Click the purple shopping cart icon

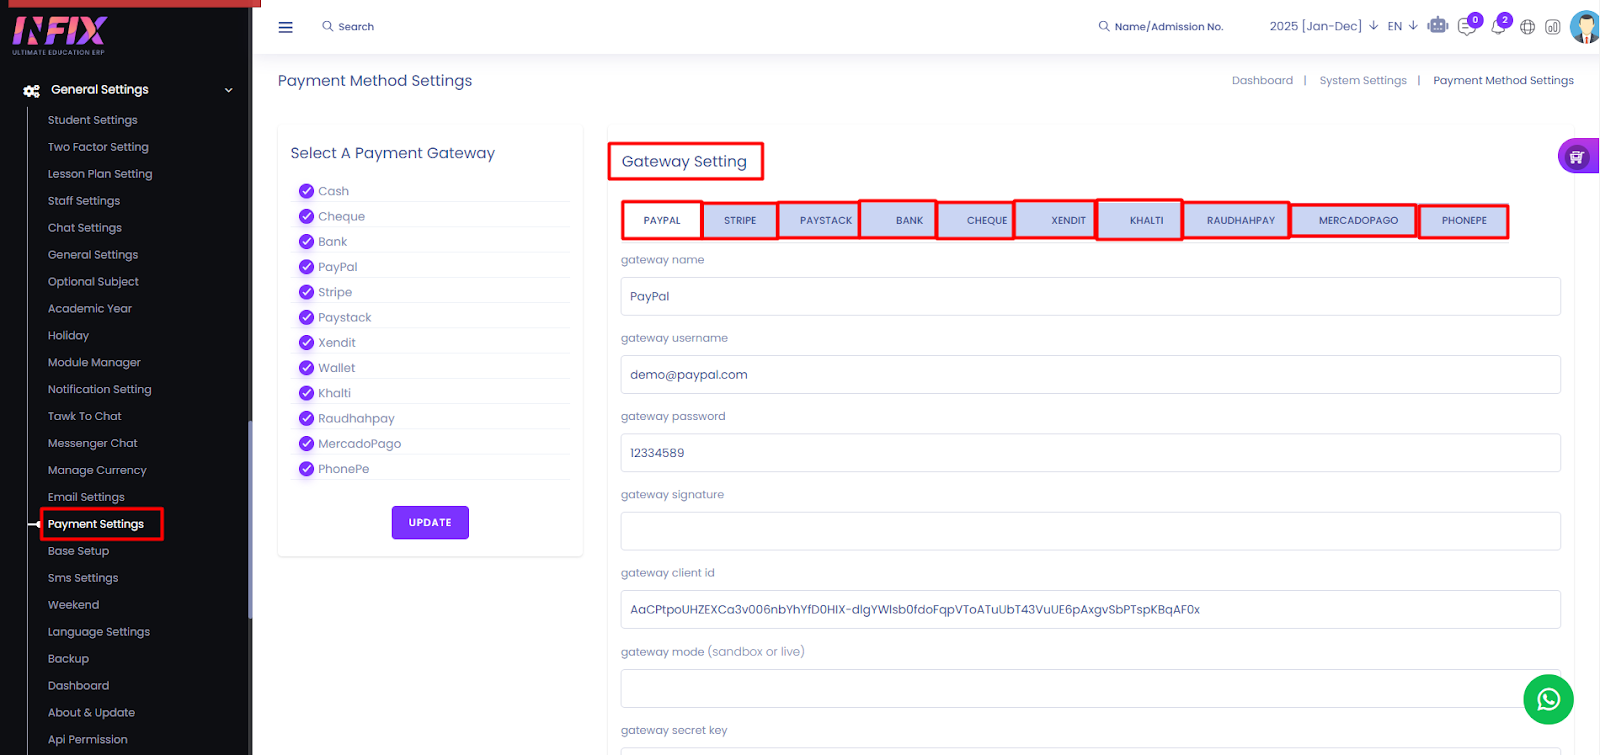click(1577, 156)
